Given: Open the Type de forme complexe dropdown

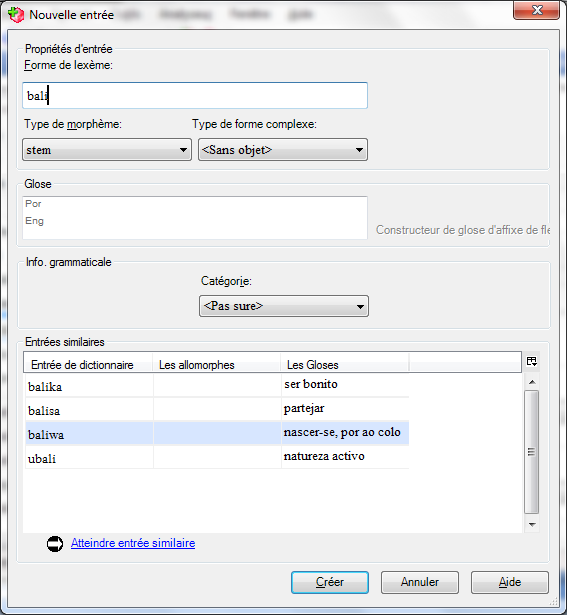Looking at the screenshot, I should (x=283, y=149).
